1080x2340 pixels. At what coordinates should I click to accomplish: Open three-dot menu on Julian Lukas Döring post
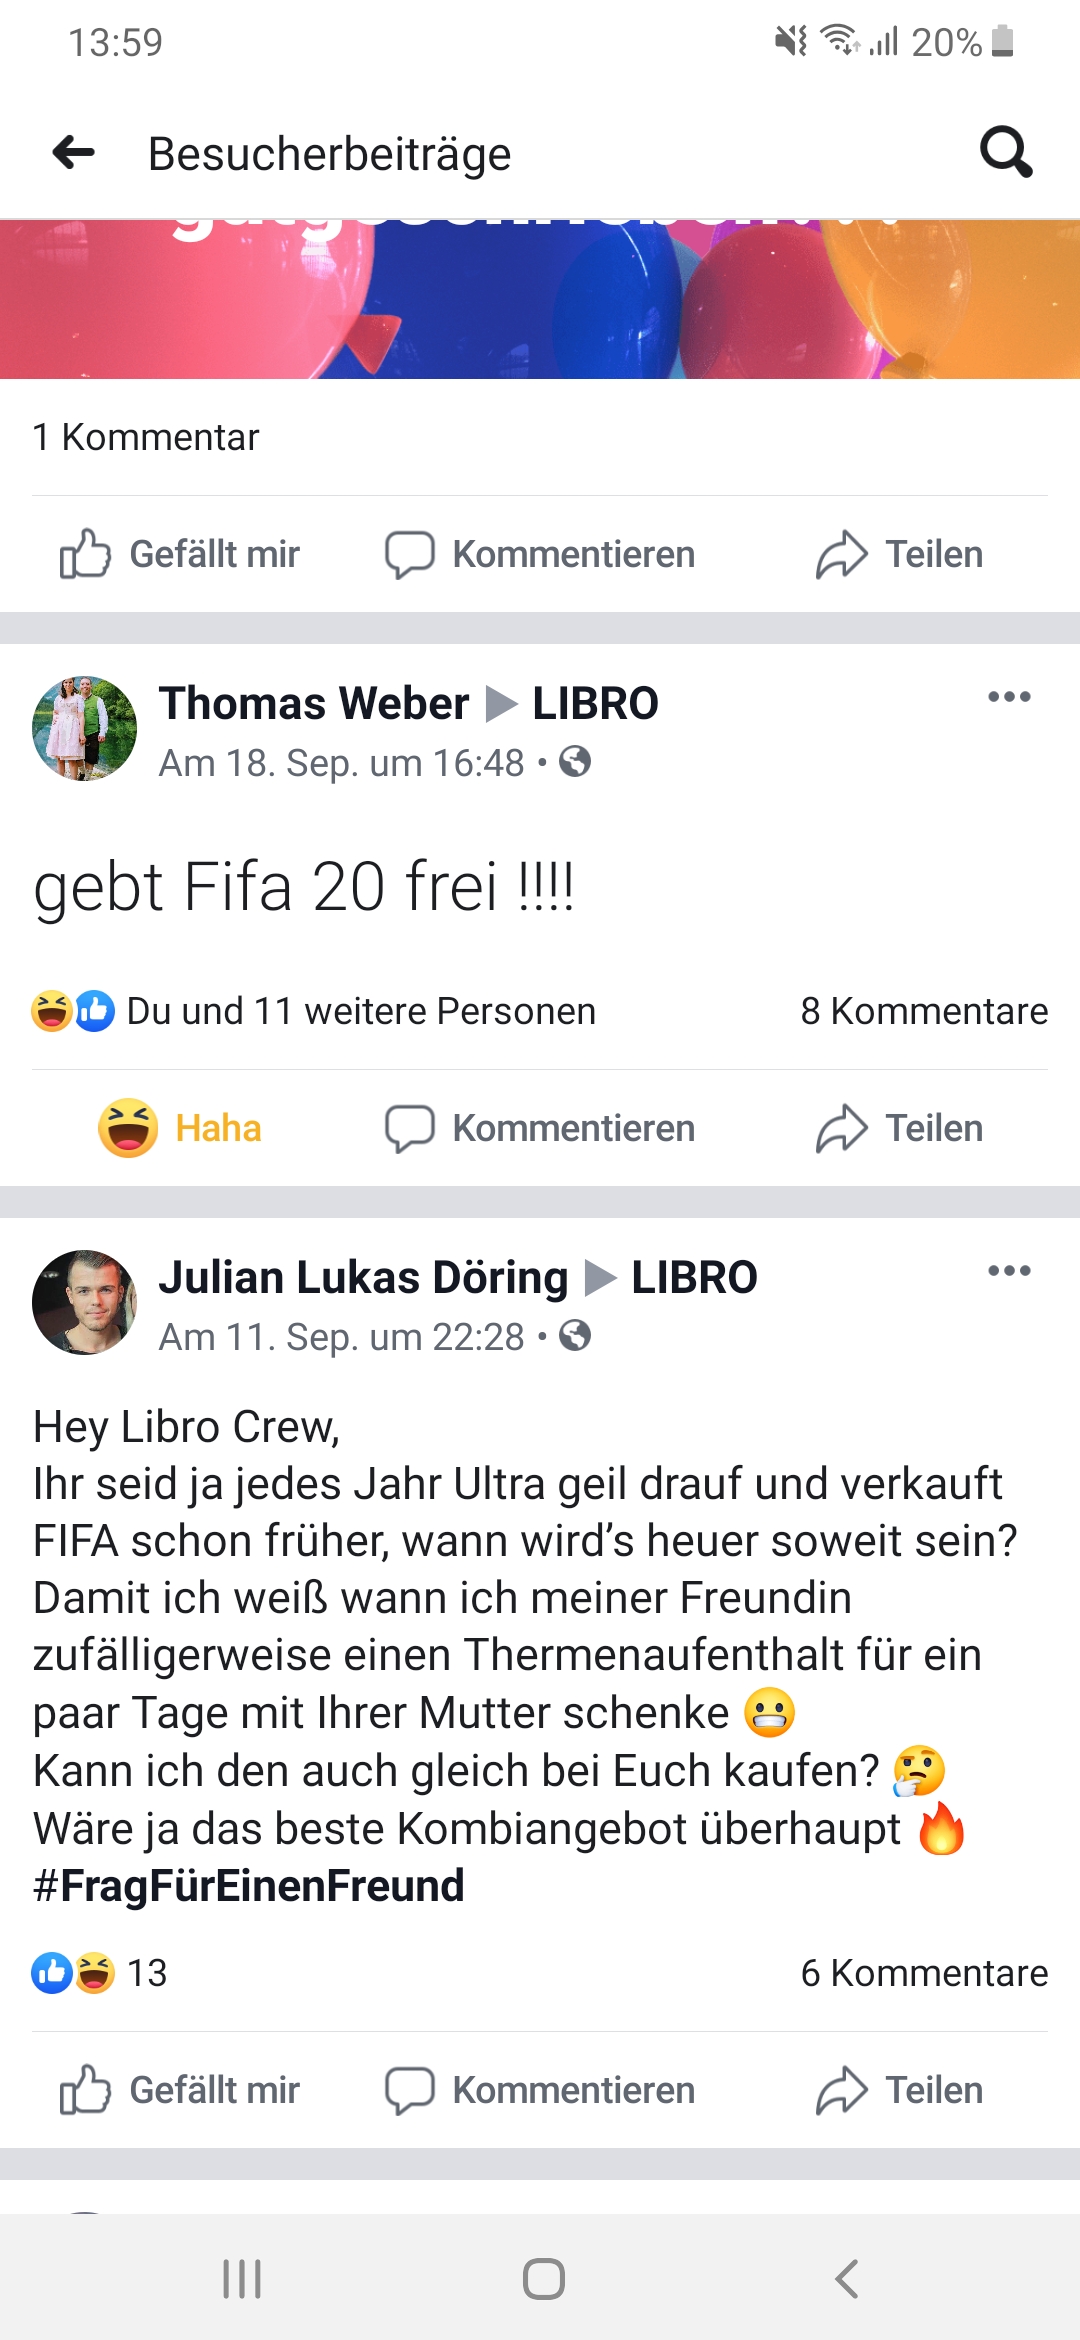(x=1009, y=1271)
